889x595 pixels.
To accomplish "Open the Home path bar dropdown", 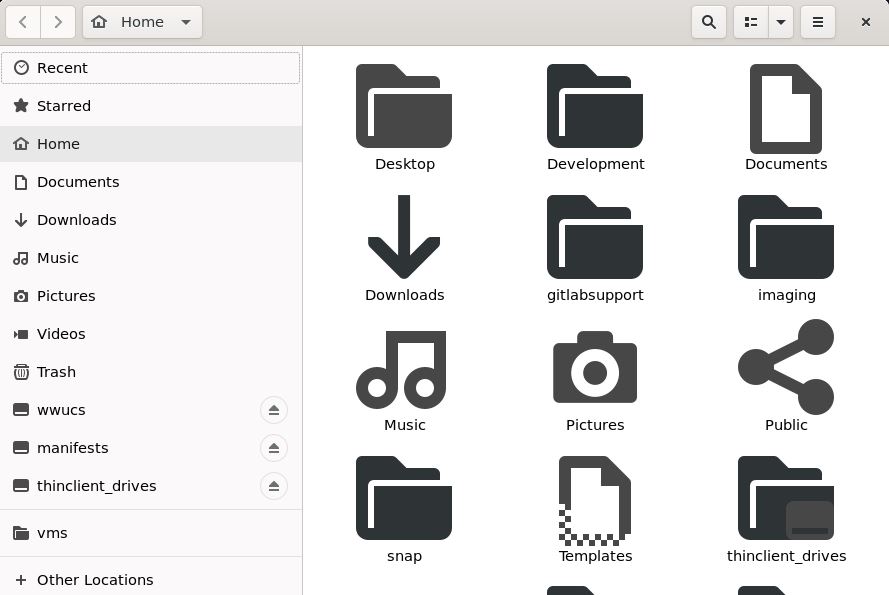I will 142,22.
